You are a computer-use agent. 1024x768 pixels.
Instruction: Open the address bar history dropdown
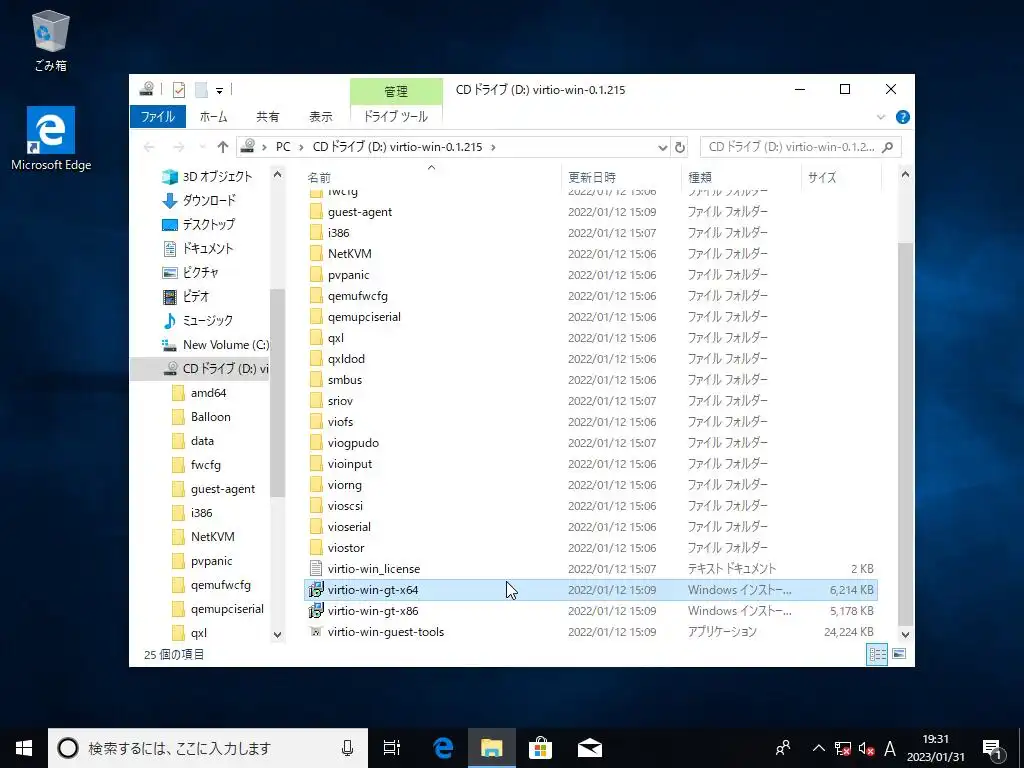pyautogui.click(x=662, y=148)
